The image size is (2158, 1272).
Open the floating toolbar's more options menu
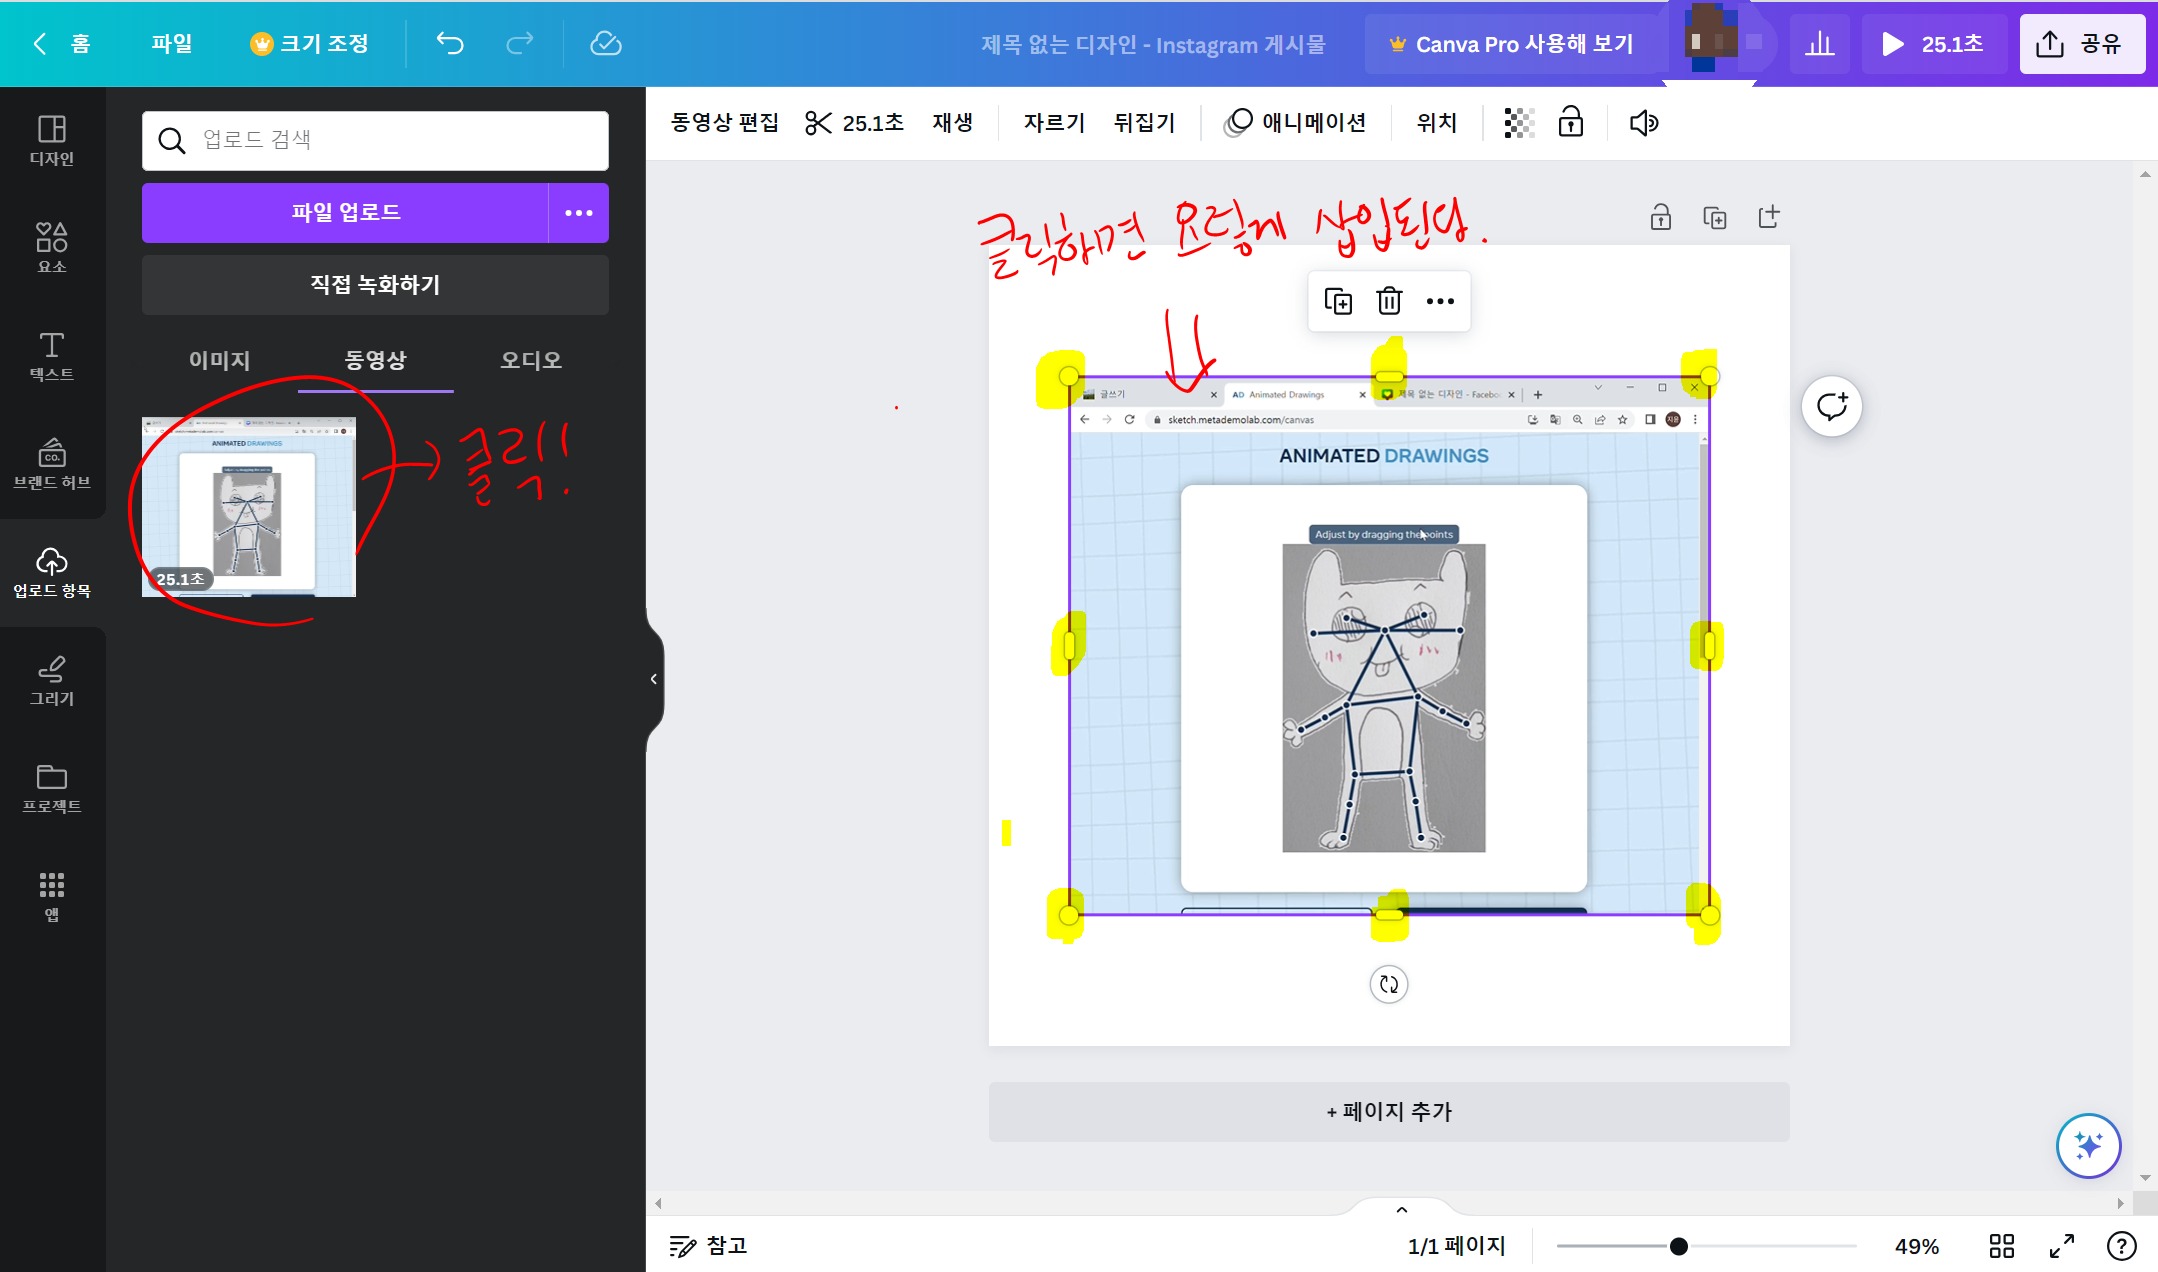[1441, 301]
